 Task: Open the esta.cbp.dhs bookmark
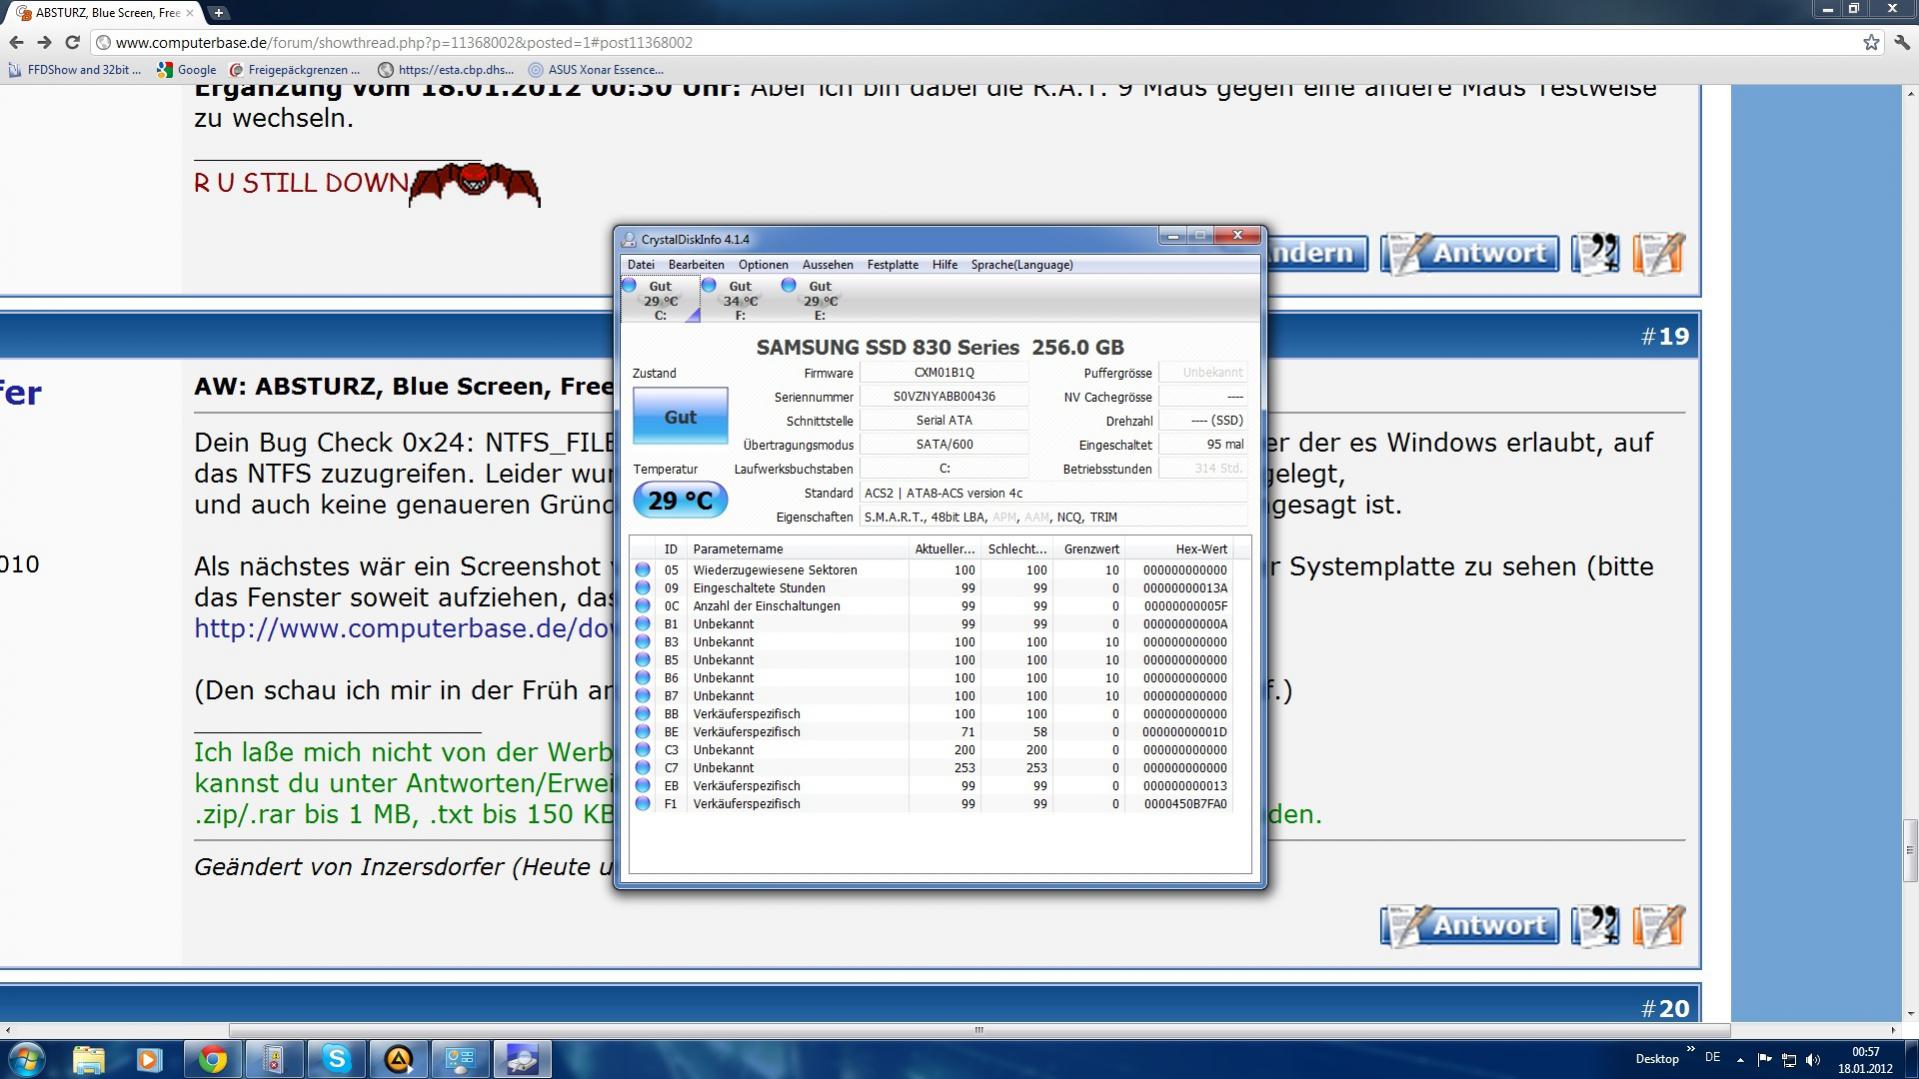tap(446, 70)
